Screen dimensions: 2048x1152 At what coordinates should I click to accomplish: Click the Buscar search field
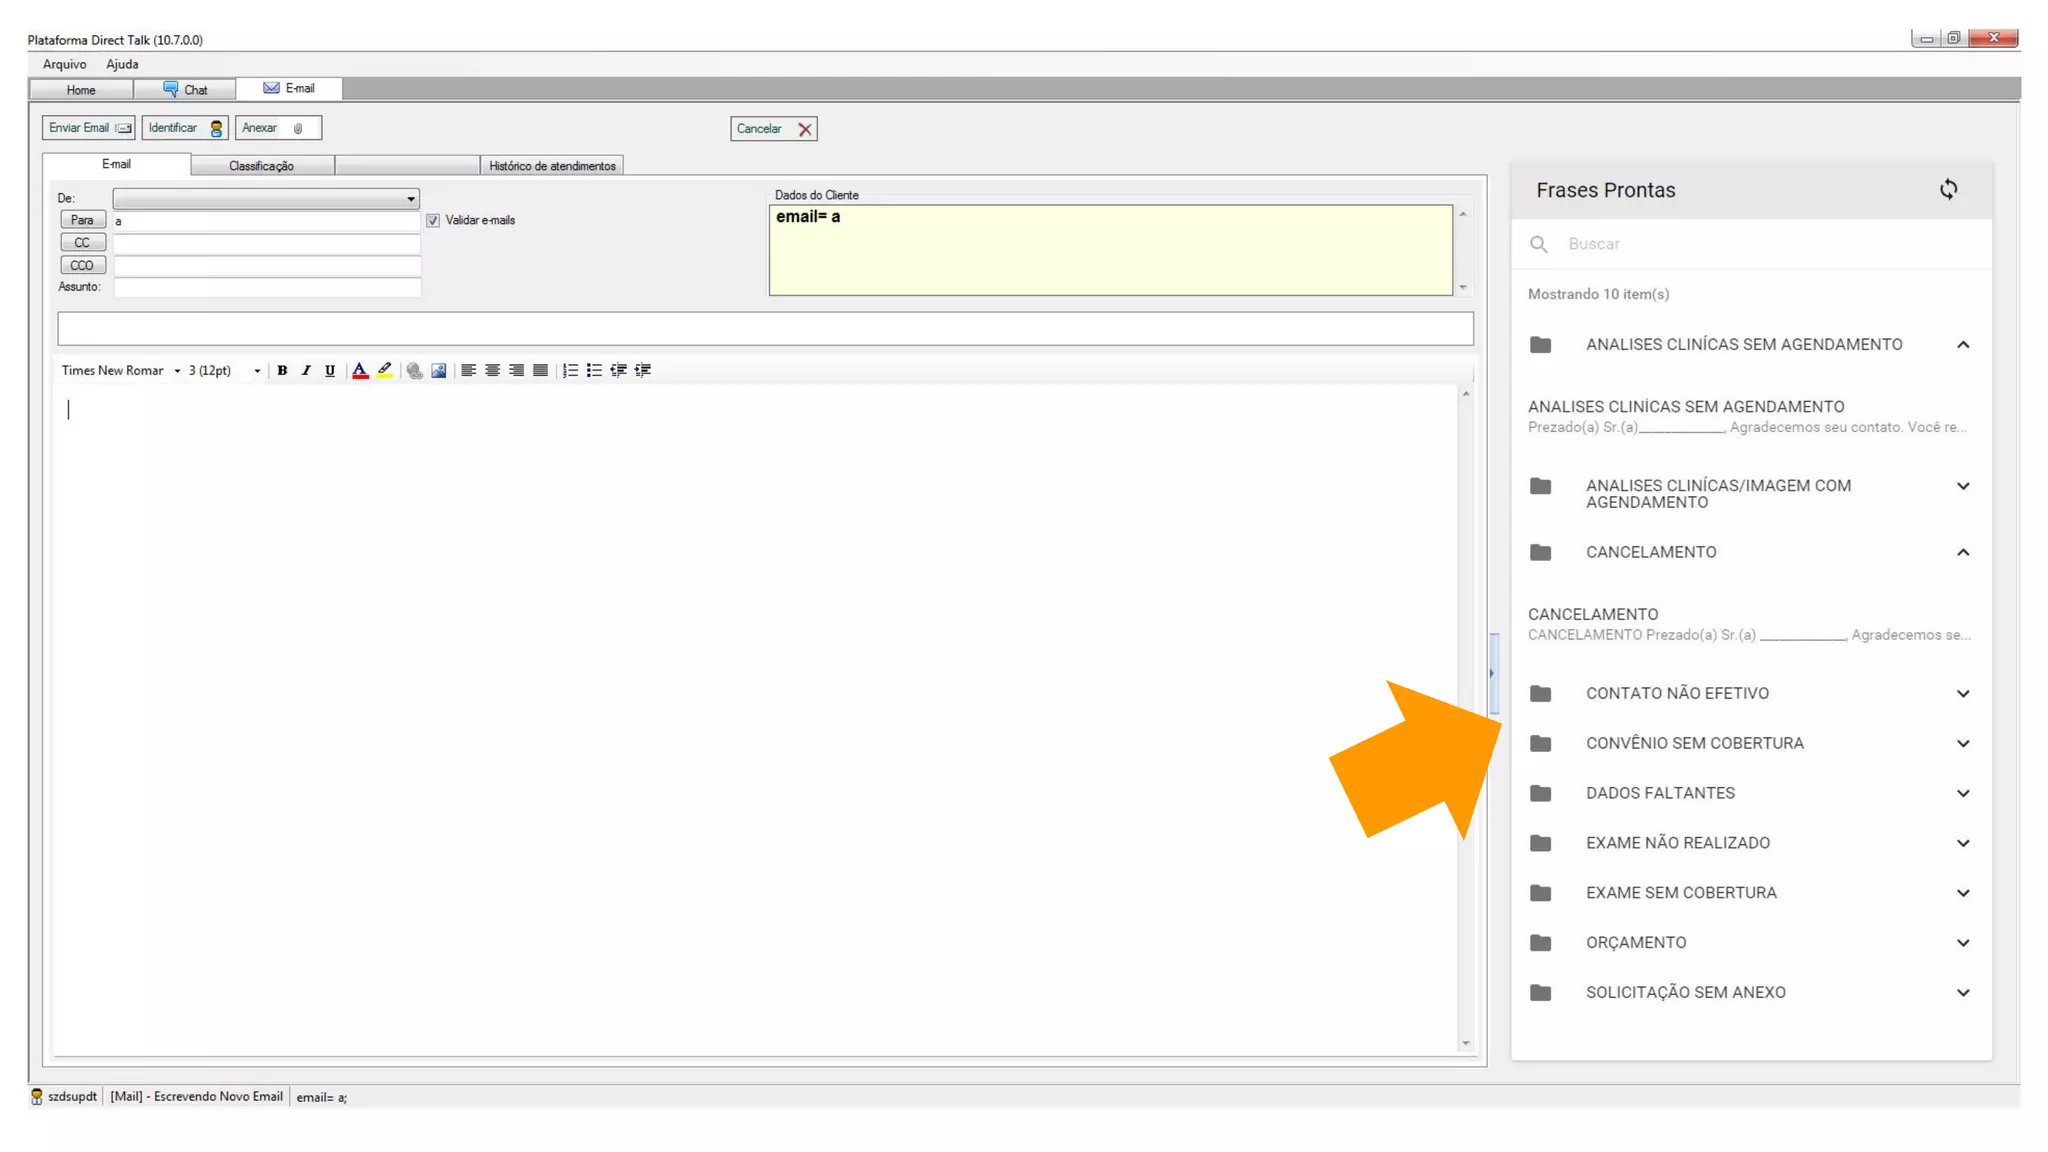(x=1760, y=244)
